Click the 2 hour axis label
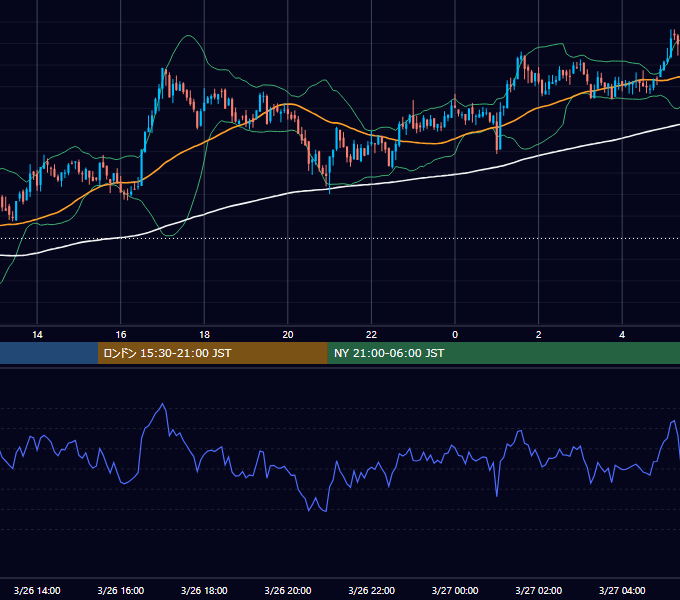The height and width of the screenshot is (600, 680). [539, 335]
